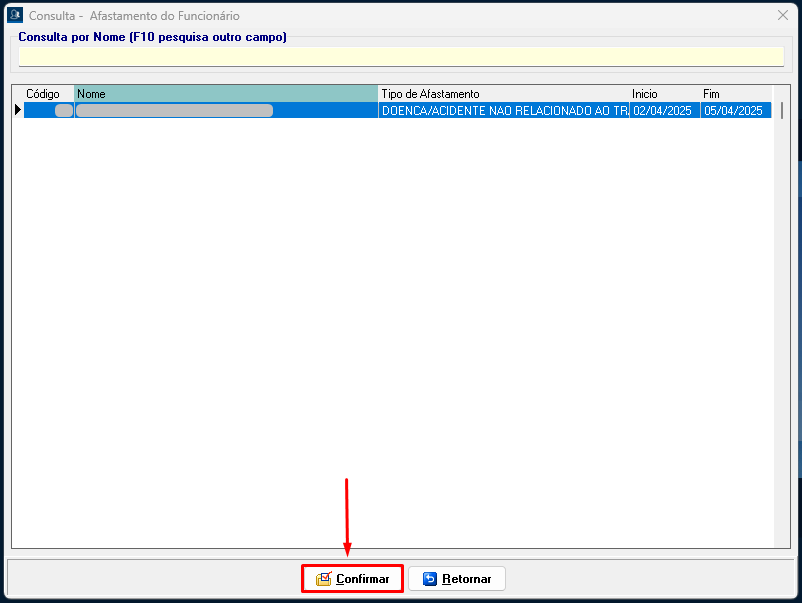Screen dimensions: 802x603
Task: Click the application icon in the title bar
Action: pyautogui.click(x=15, y=16)
